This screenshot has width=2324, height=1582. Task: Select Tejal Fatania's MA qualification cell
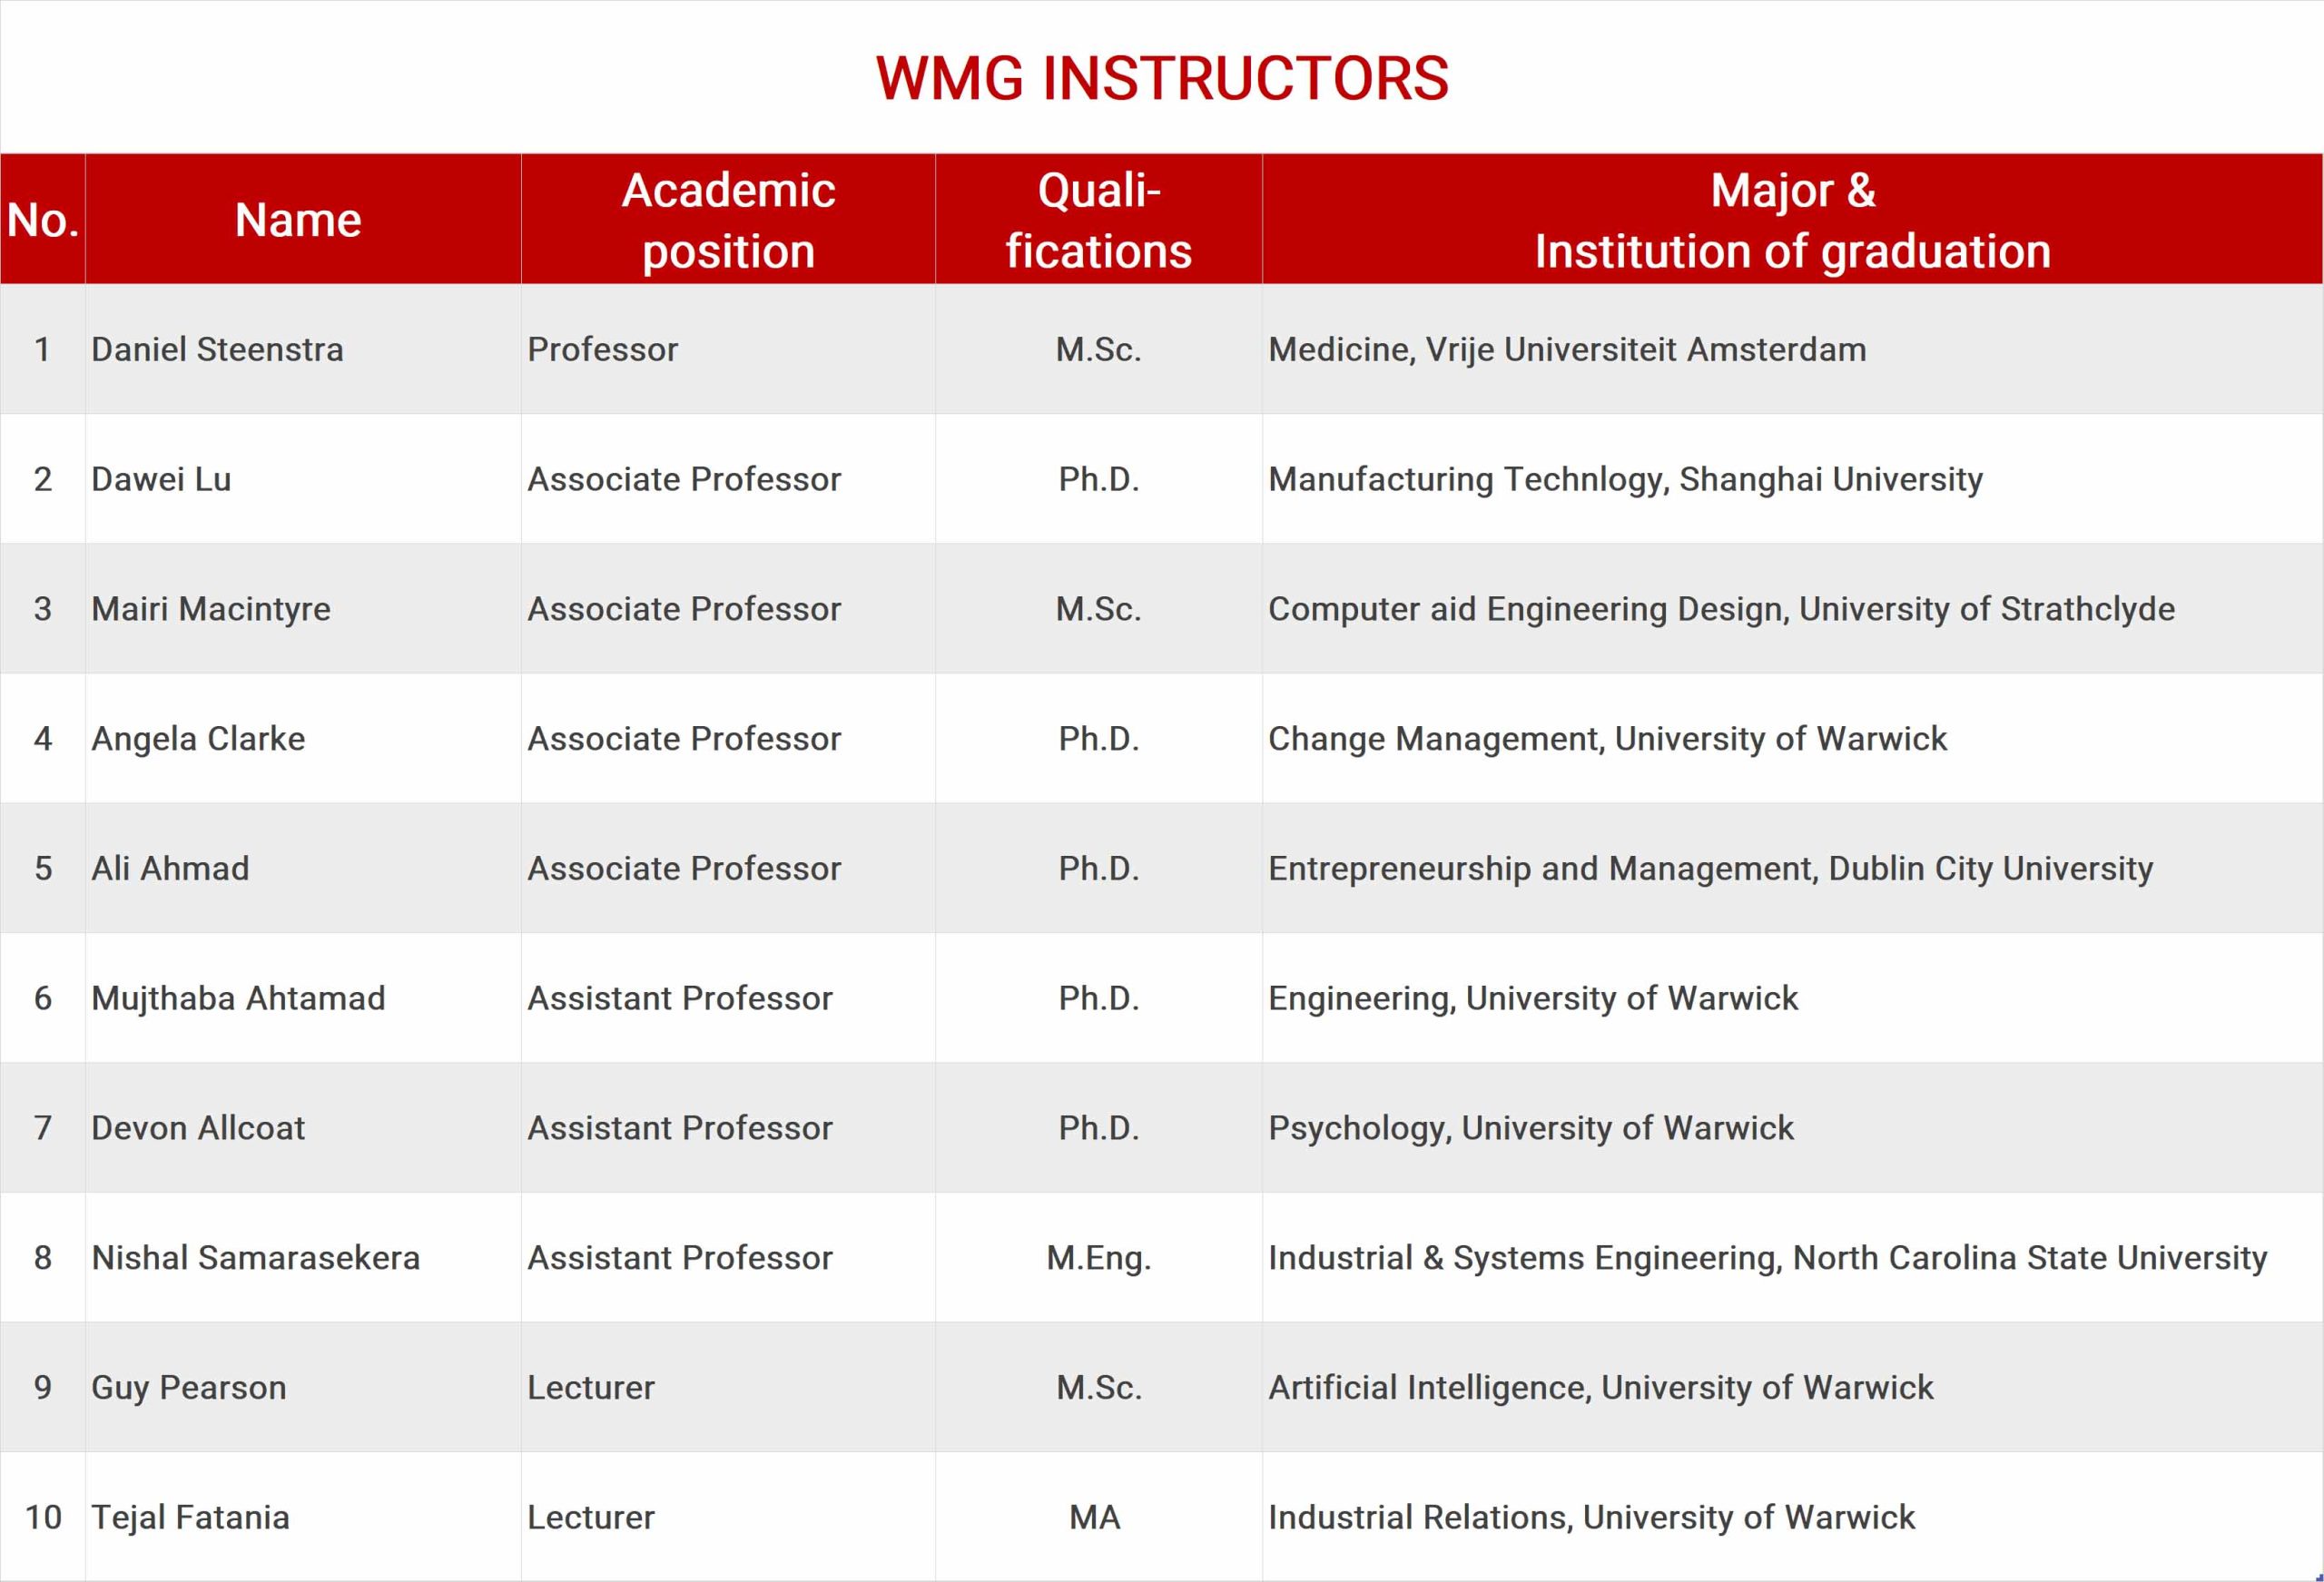pyautogui.click(x=1099, y=1517)
